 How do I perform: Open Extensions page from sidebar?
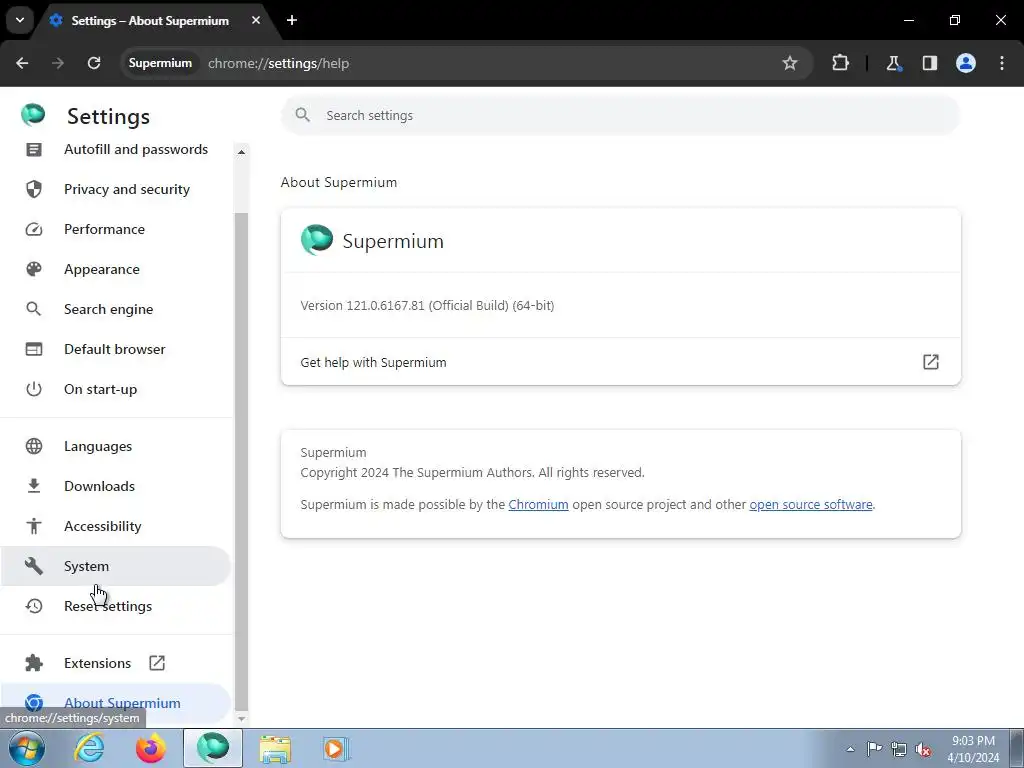(x=116, y=663)
